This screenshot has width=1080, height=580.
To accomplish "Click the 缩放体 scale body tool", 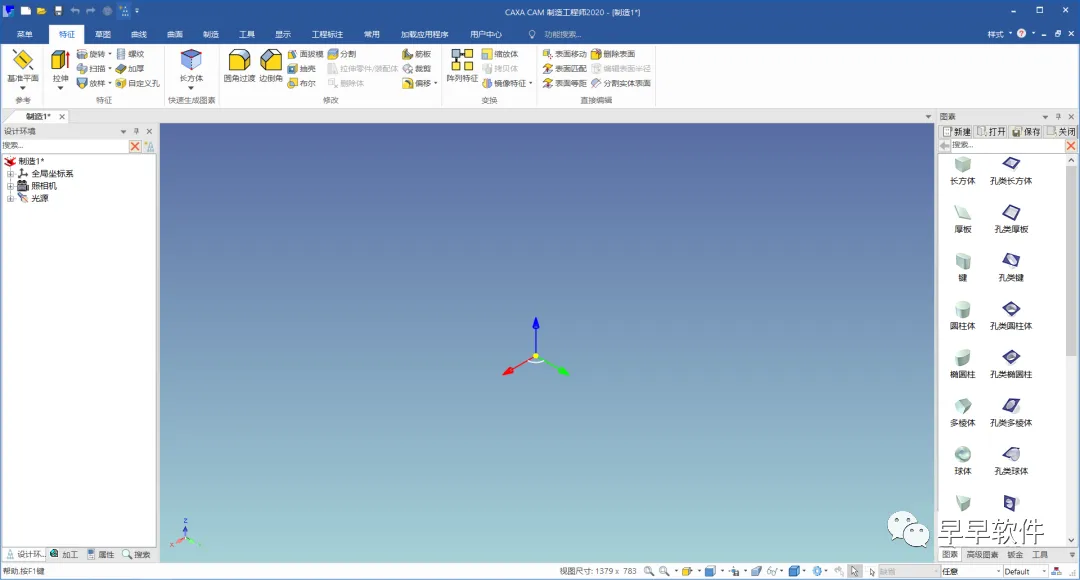I will (x=500, y=54).
